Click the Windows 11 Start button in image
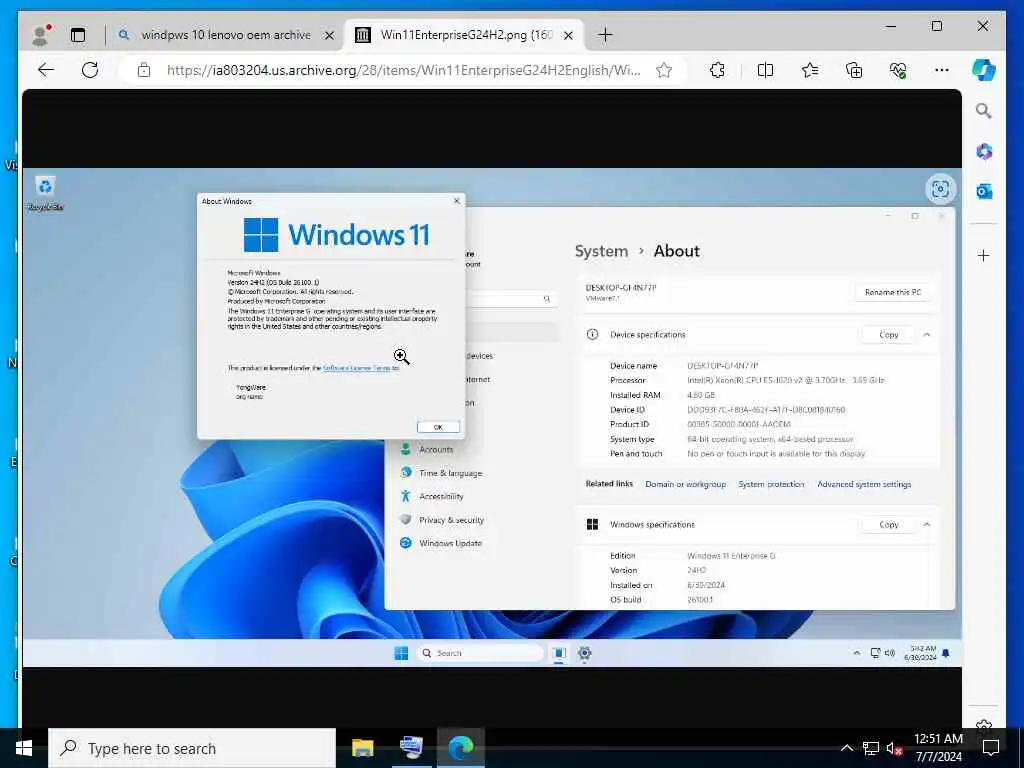The height and width of the screenshot is (768, 1024). point(401,653)
